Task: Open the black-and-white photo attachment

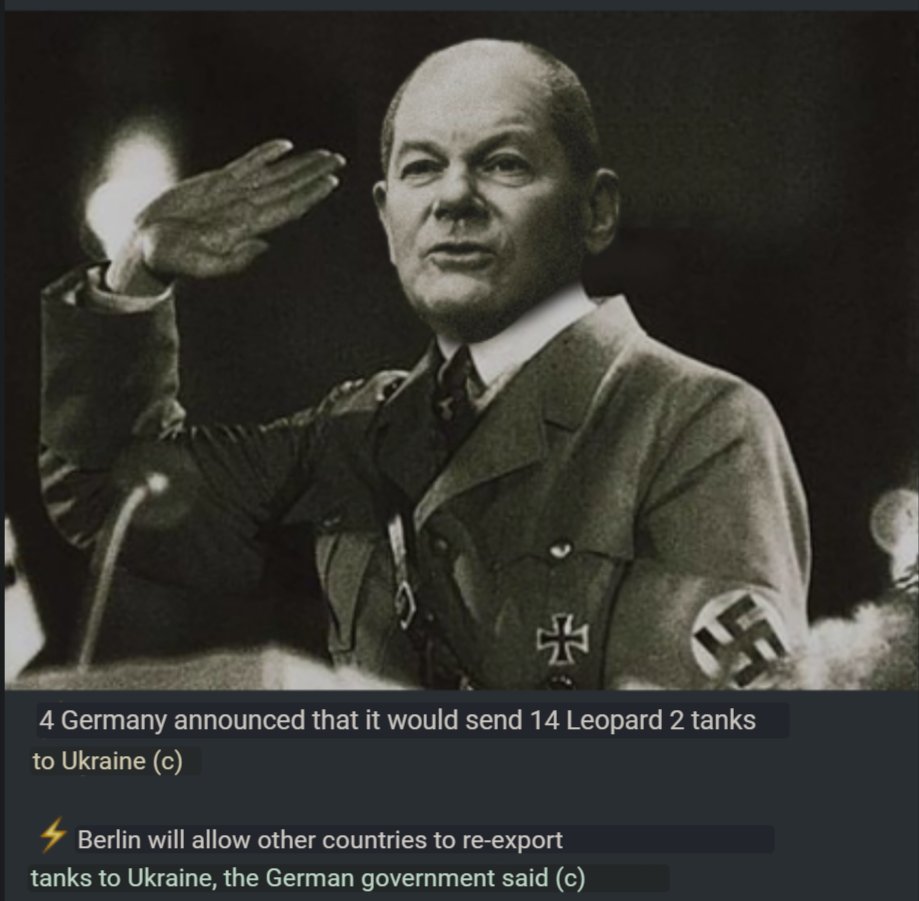Action: coord(460,350)
